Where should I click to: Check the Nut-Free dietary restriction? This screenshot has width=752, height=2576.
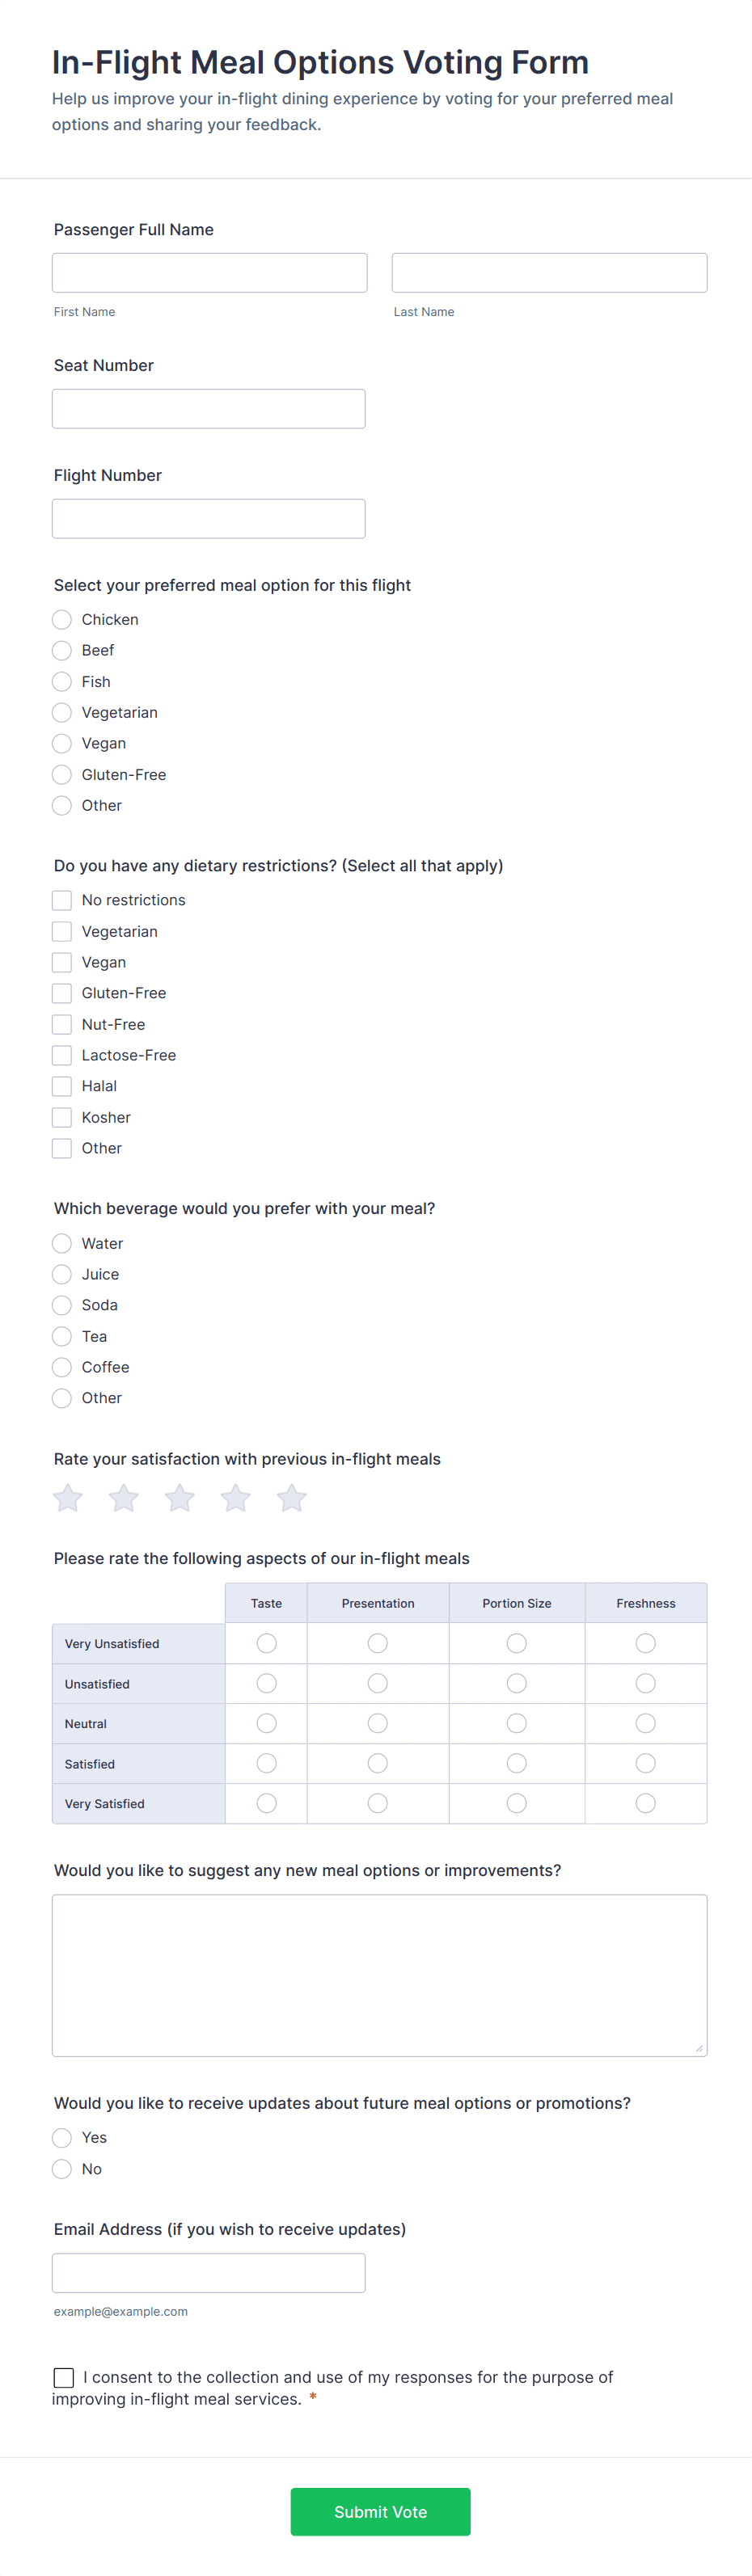click(62, 1024)
